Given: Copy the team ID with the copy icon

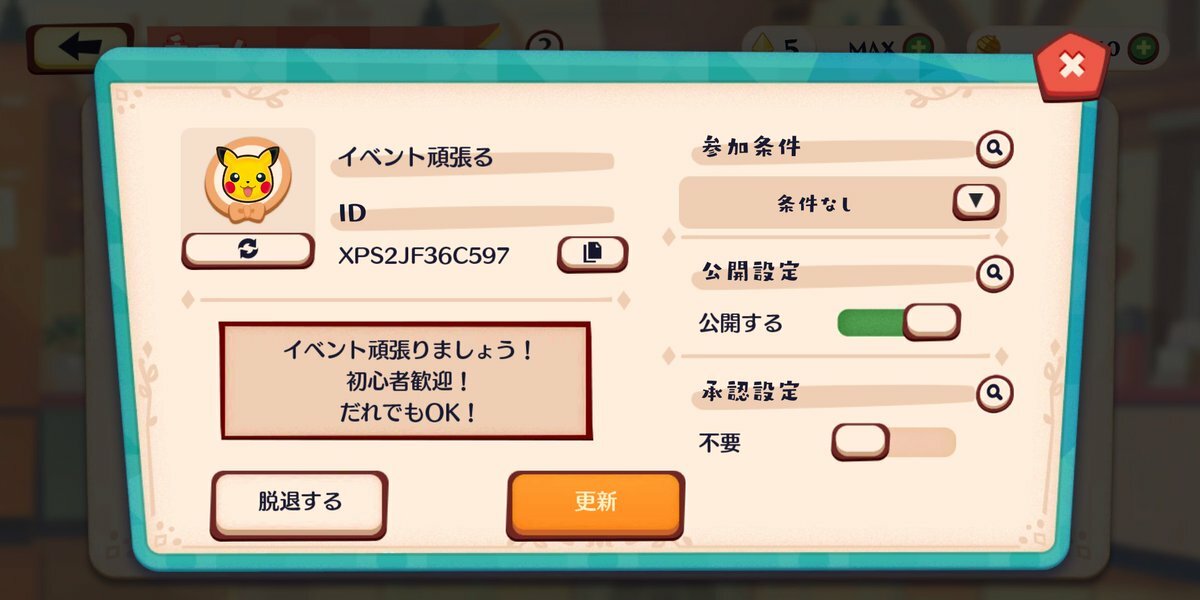Looking at the screenshot, I should [592, 254].
